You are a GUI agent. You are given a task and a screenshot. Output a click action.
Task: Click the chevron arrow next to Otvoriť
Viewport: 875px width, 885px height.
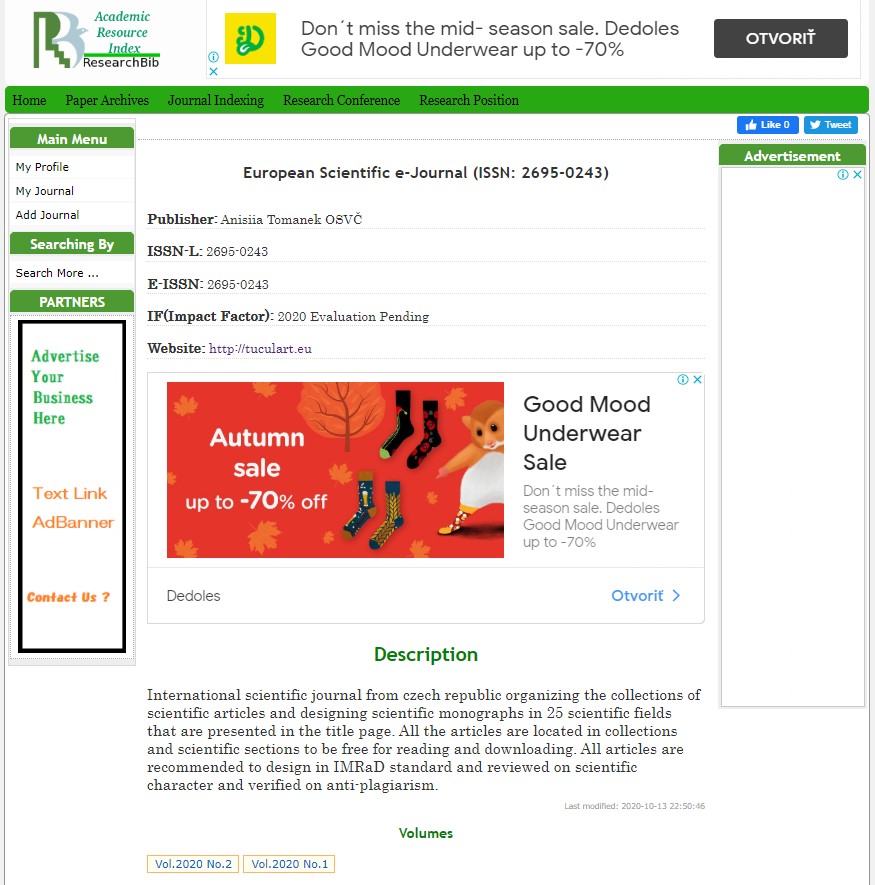click(x=676, y=596)
